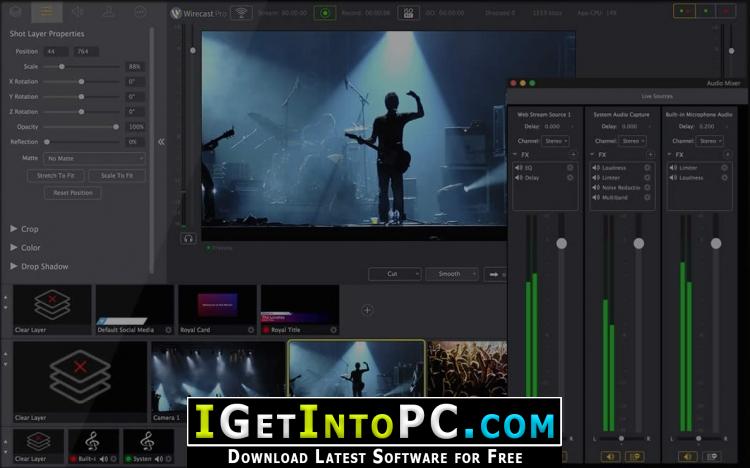Open the Matte dropdown

[94, 158]
